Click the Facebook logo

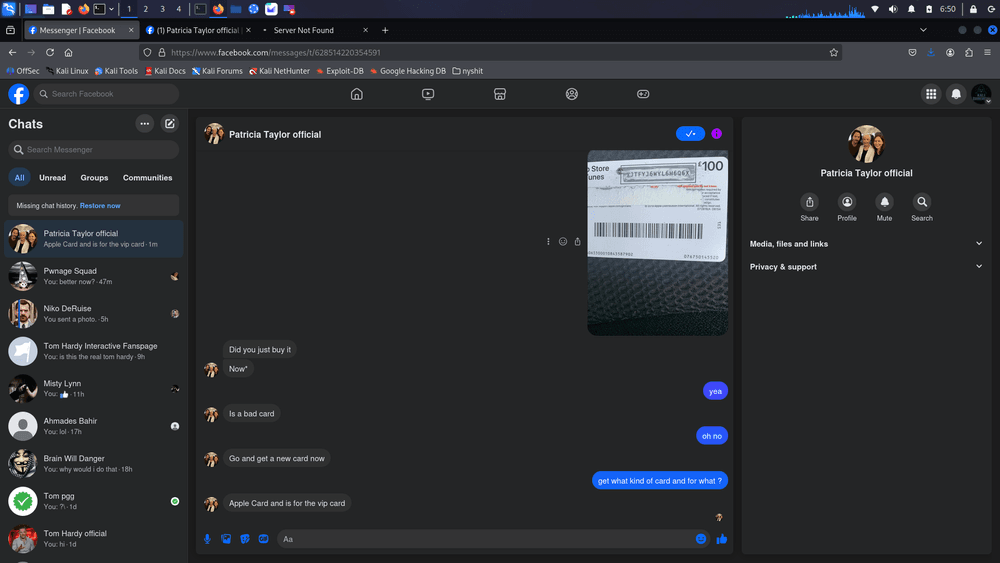[x=18, y=94]
